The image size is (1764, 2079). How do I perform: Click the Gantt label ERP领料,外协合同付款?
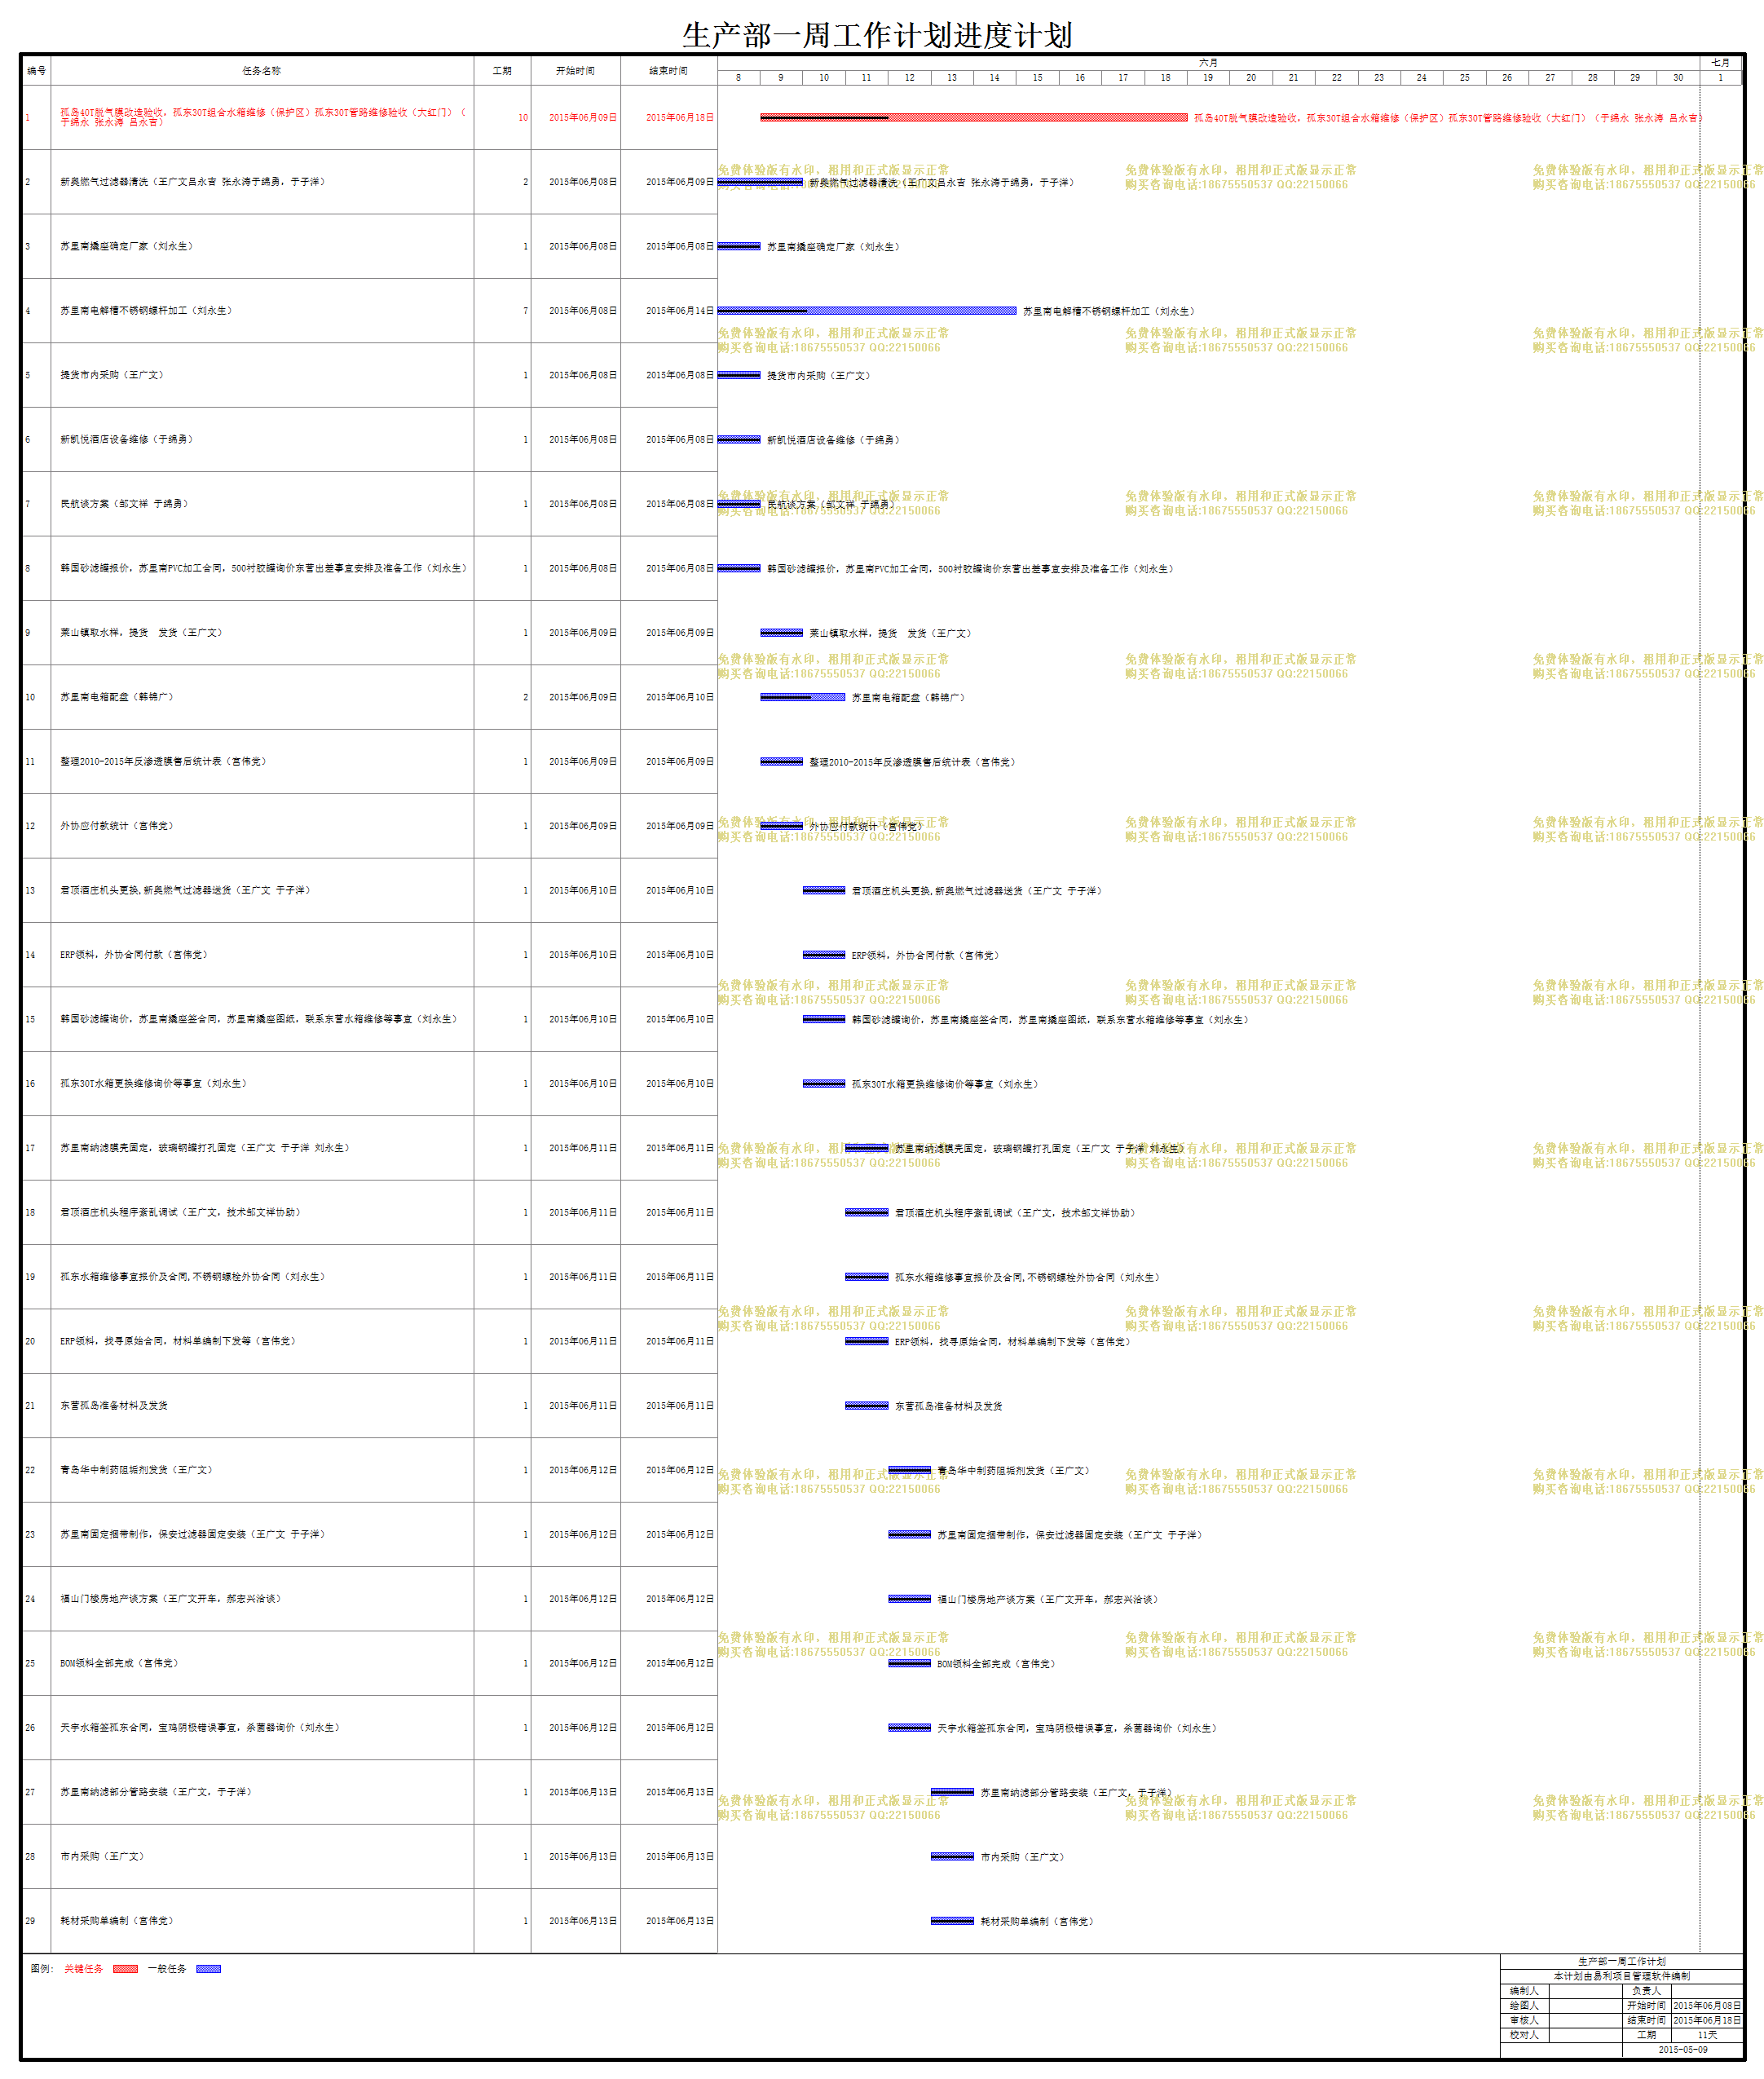[925, 955]
